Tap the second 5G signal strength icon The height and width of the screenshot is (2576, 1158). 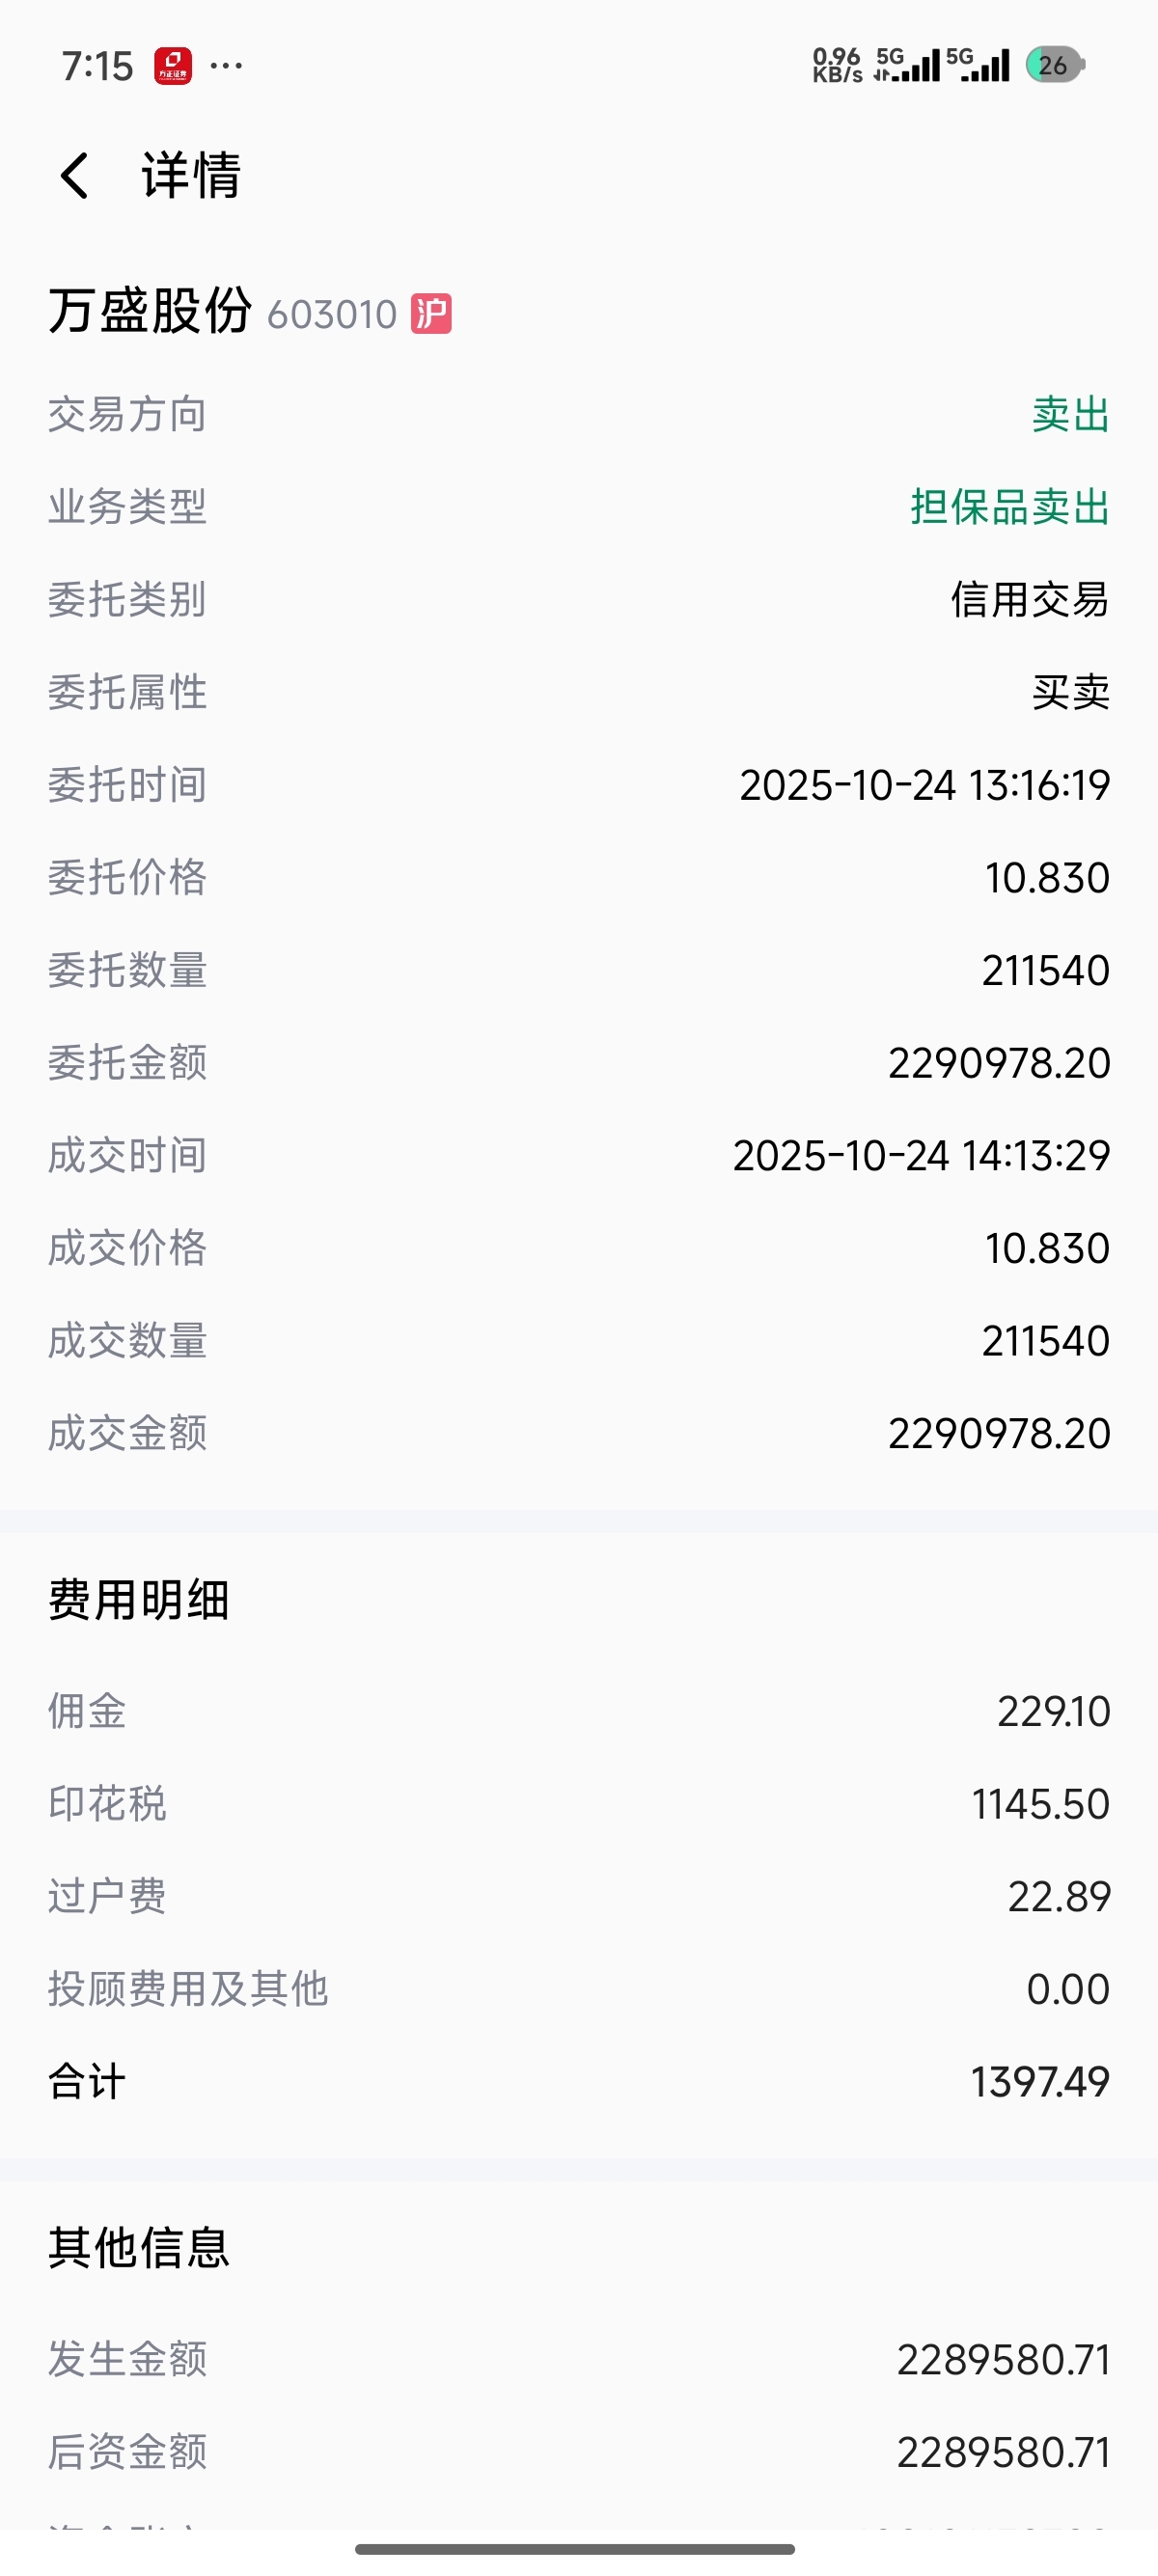click(x=978, y=65)
